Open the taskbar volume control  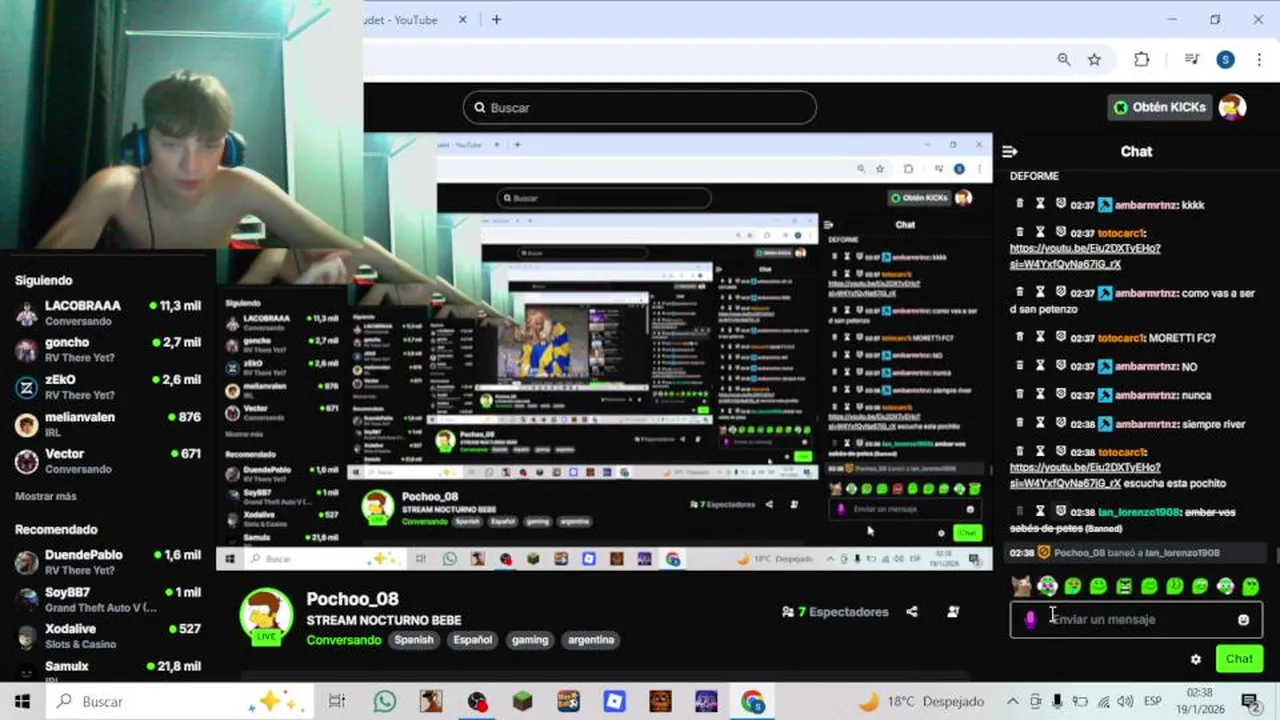[1125, 702]
